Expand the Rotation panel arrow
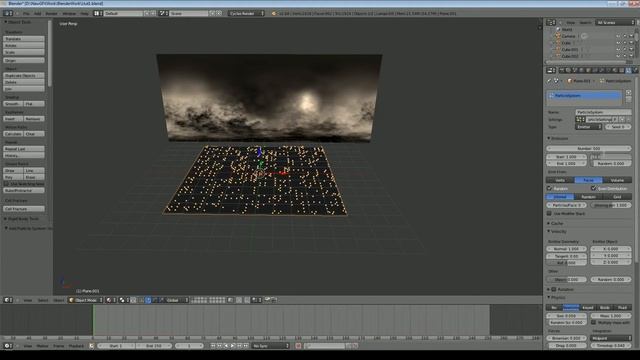The width and height of the screenshot is (640, 360). (x=549, y=289)
